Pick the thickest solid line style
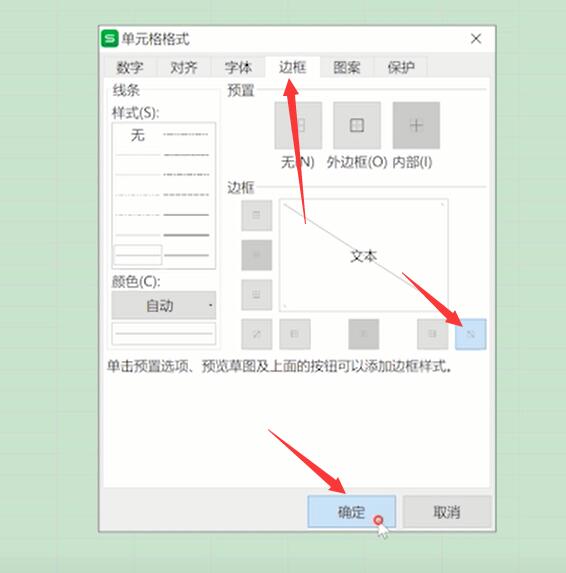Viewport: 566px width, 573px height. (186, 235)
